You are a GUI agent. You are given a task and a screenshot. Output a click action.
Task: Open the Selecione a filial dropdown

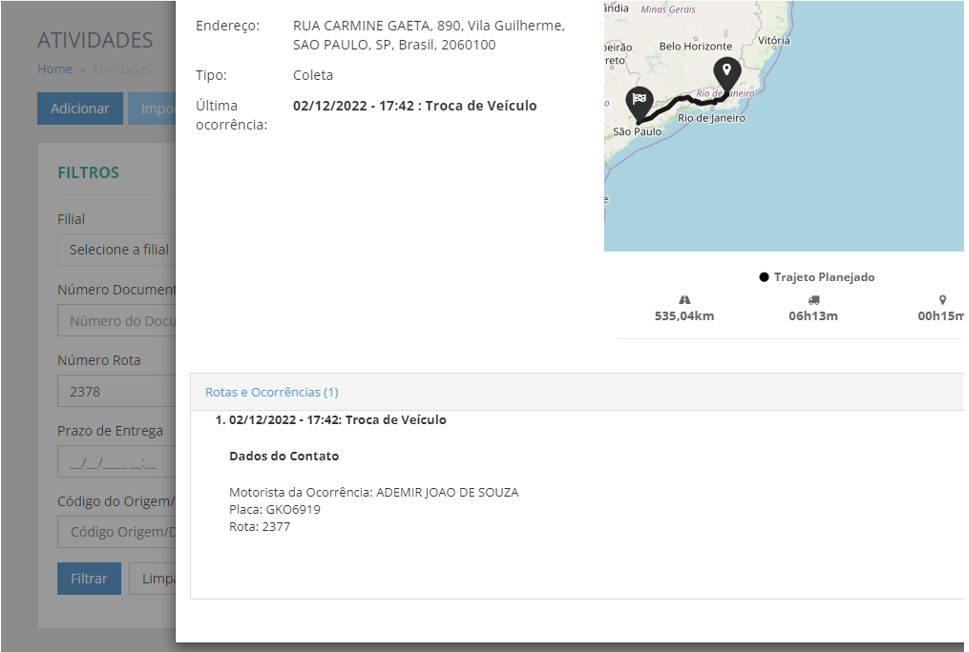click(117, 250)
